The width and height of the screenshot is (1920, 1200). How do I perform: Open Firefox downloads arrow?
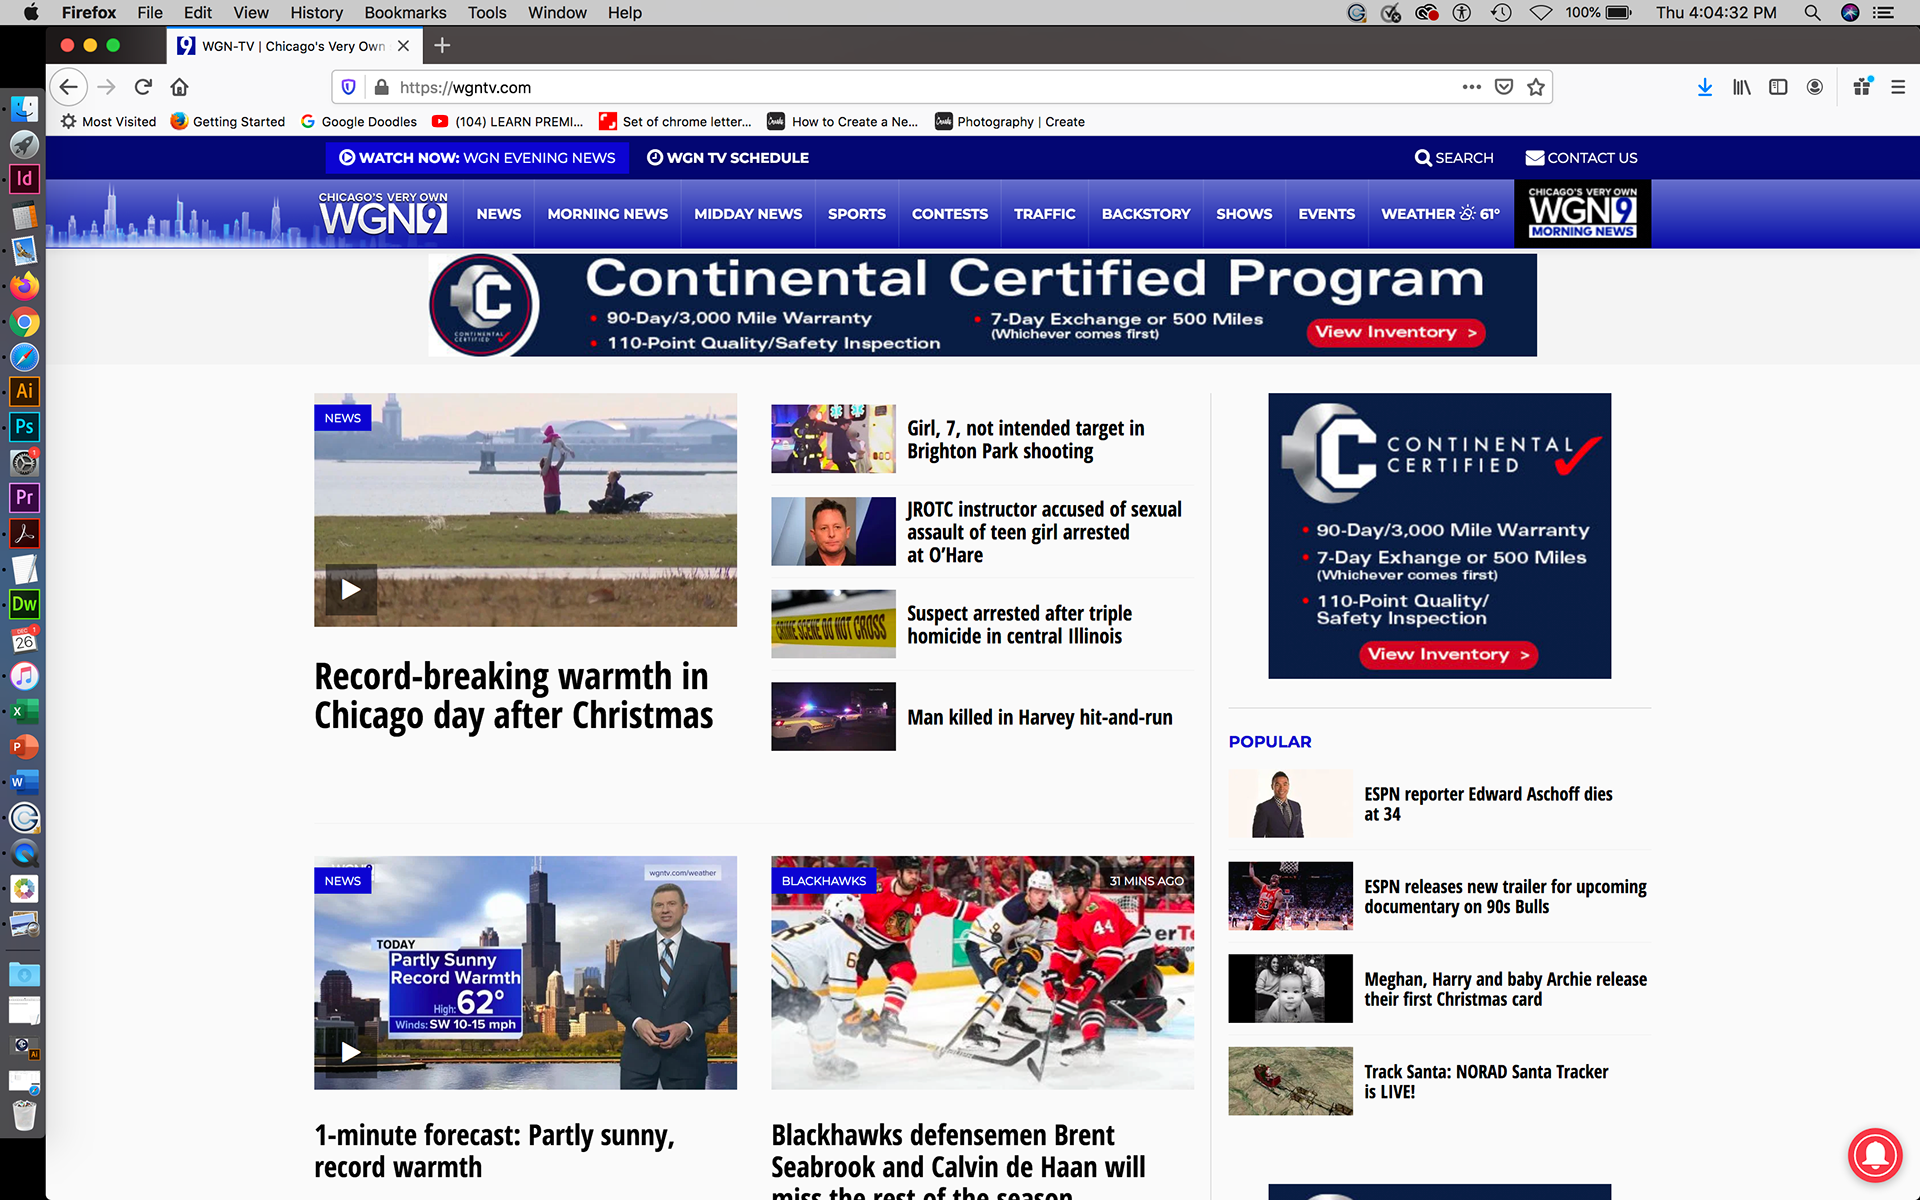1705,87
